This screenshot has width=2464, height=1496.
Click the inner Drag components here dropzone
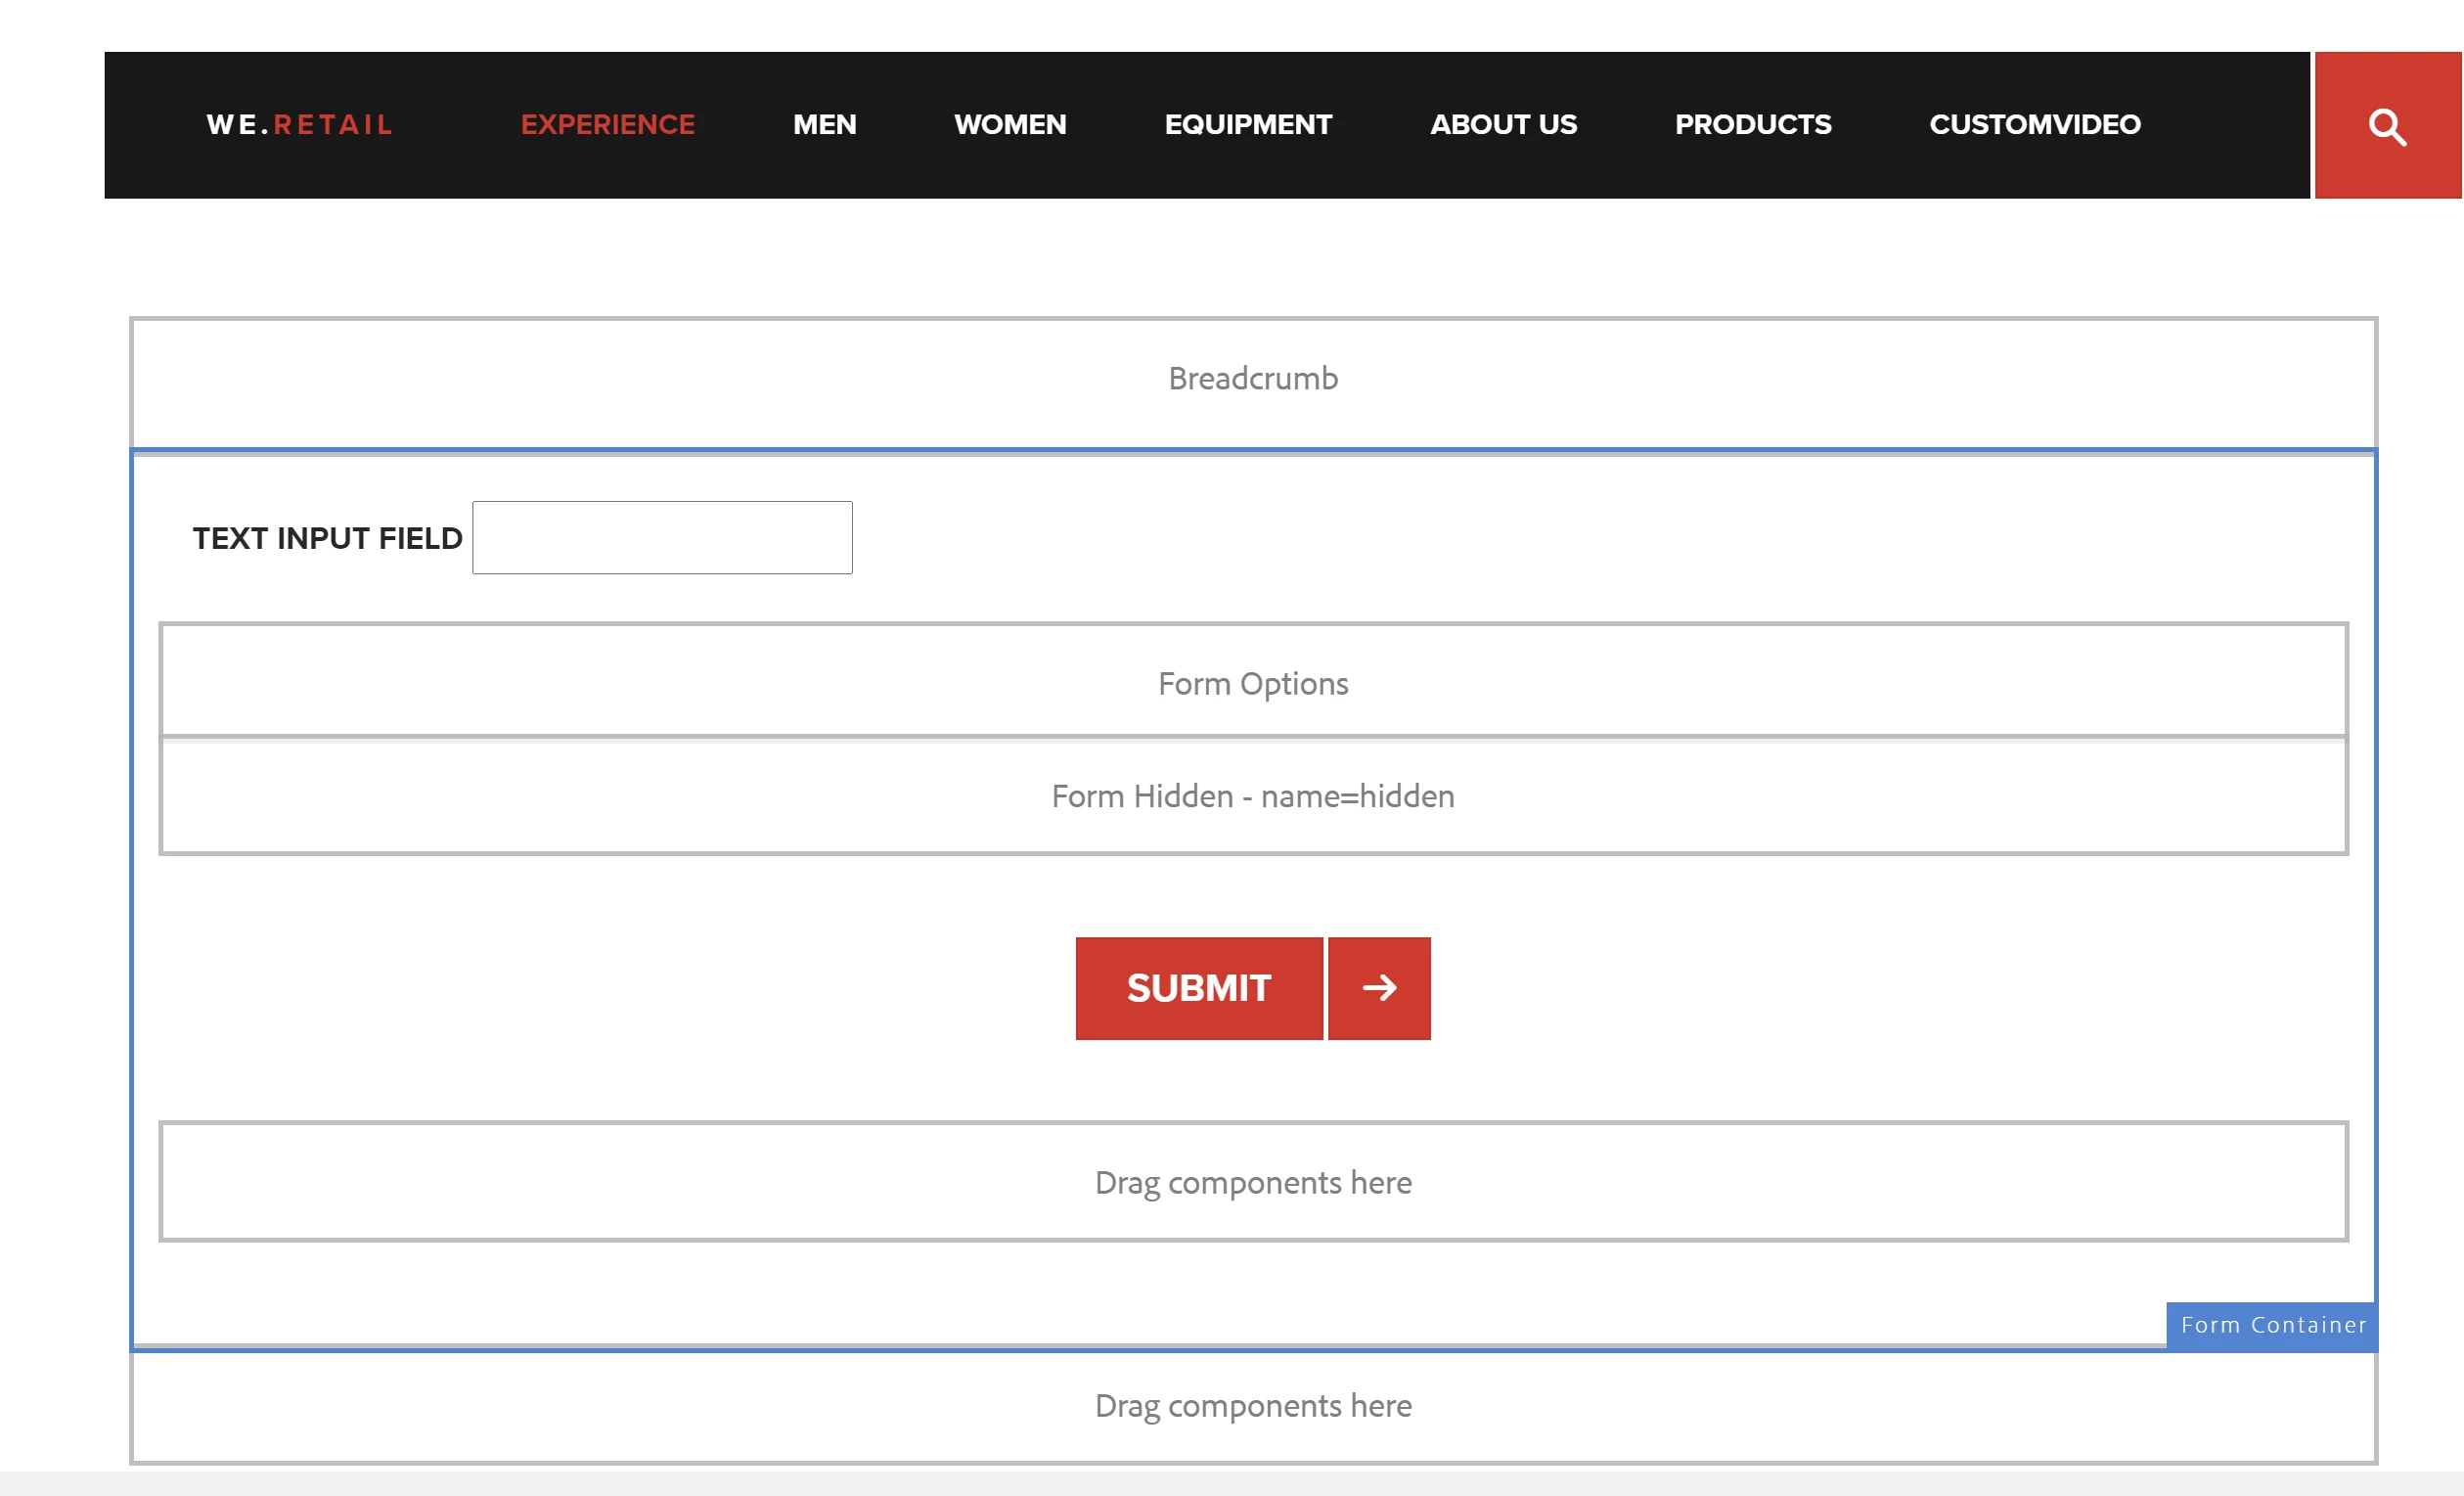tap(1252, 1182)
